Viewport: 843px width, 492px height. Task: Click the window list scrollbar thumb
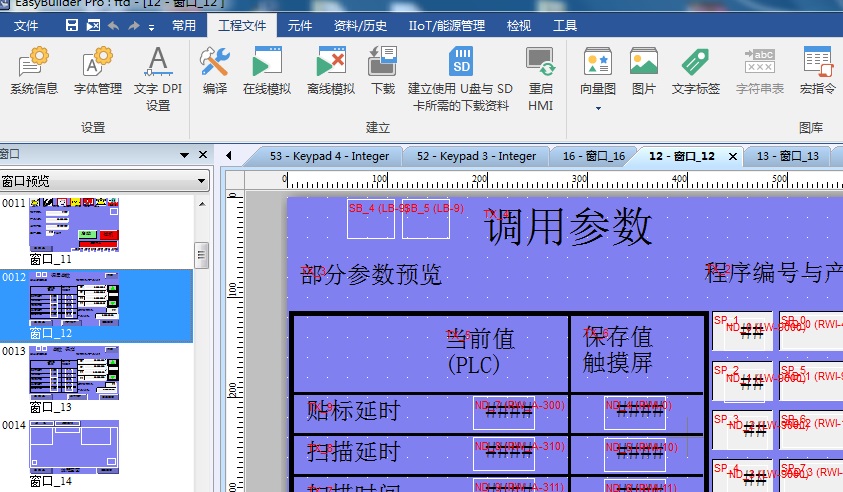tap(201, 254)
